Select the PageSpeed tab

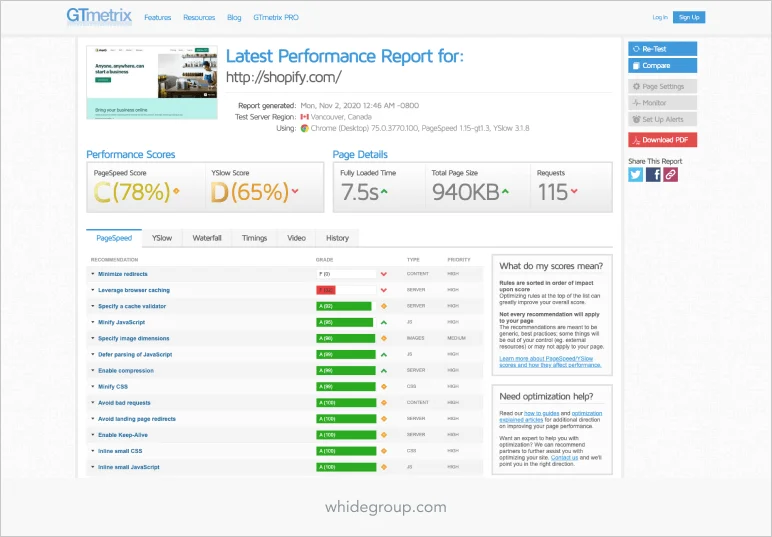click(114, 238)
